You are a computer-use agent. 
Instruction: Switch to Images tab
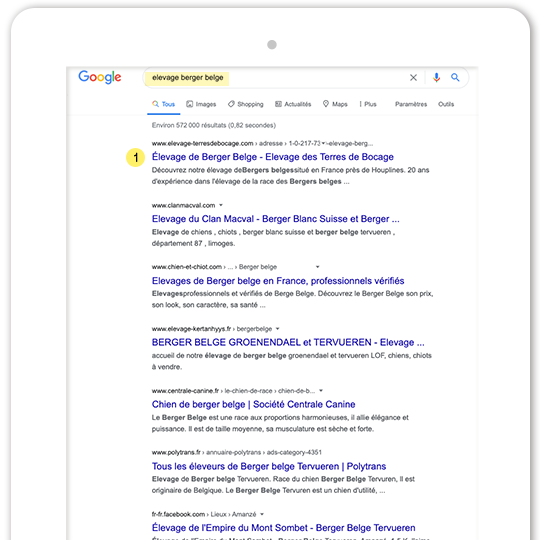pyautogui.click(x=201, y=104)
